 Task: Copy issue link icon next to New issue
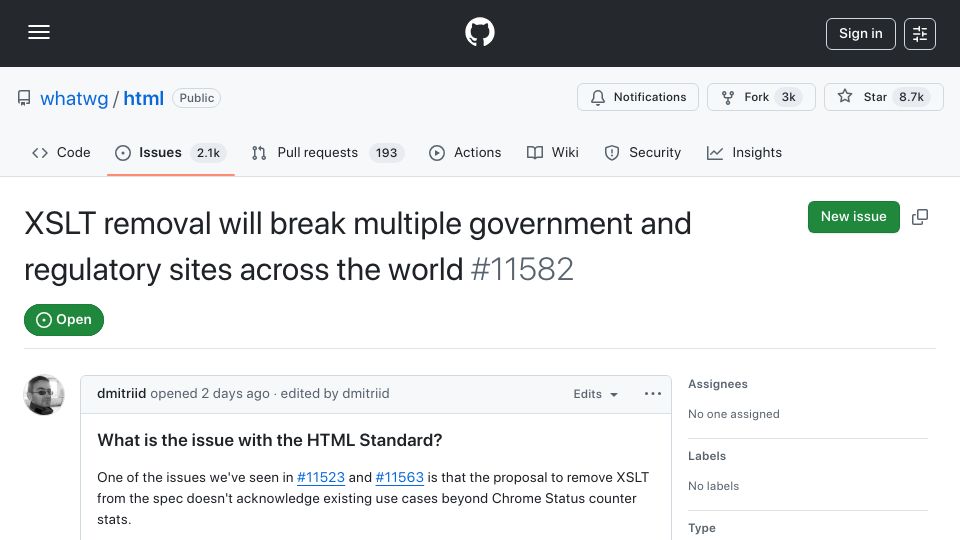pyautogui.click(x=920, y=217)
